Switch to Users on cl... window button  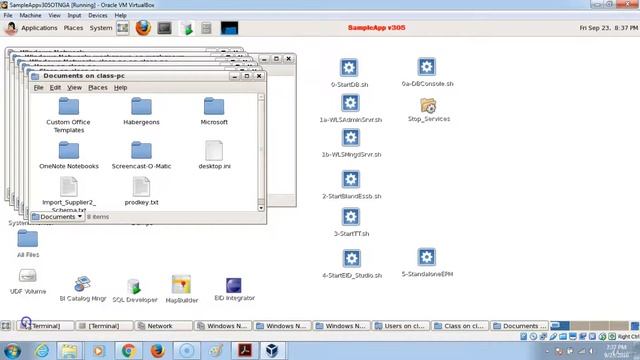click(x=401, y=326)
